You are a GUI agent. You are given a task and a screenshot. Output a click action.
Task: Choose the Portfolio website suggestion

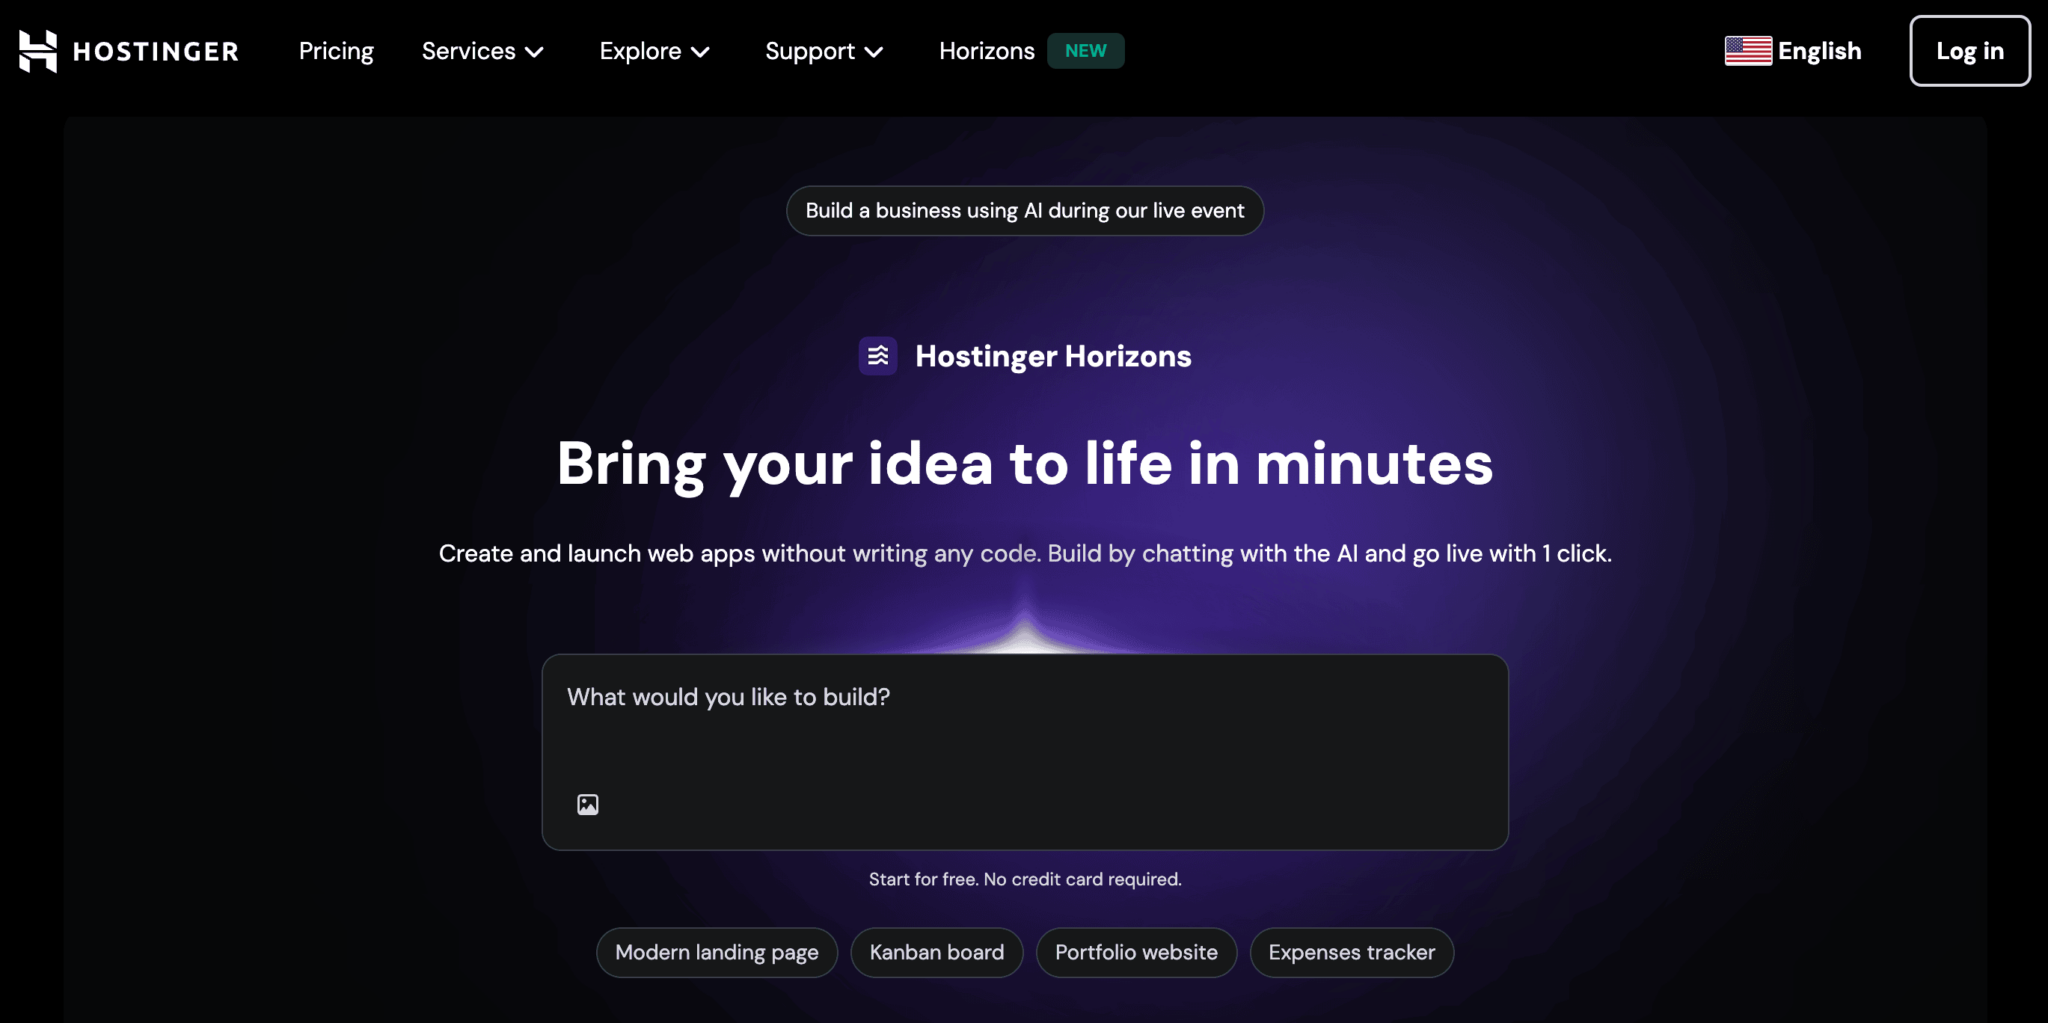1136,952
